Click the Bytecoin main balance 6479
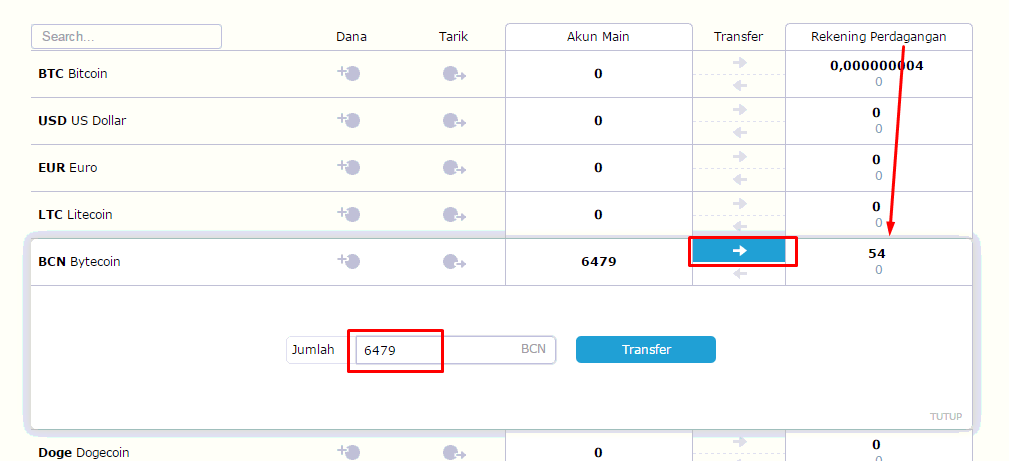Viewport: 1009px width, 461px height. click(x=598, y=262)
